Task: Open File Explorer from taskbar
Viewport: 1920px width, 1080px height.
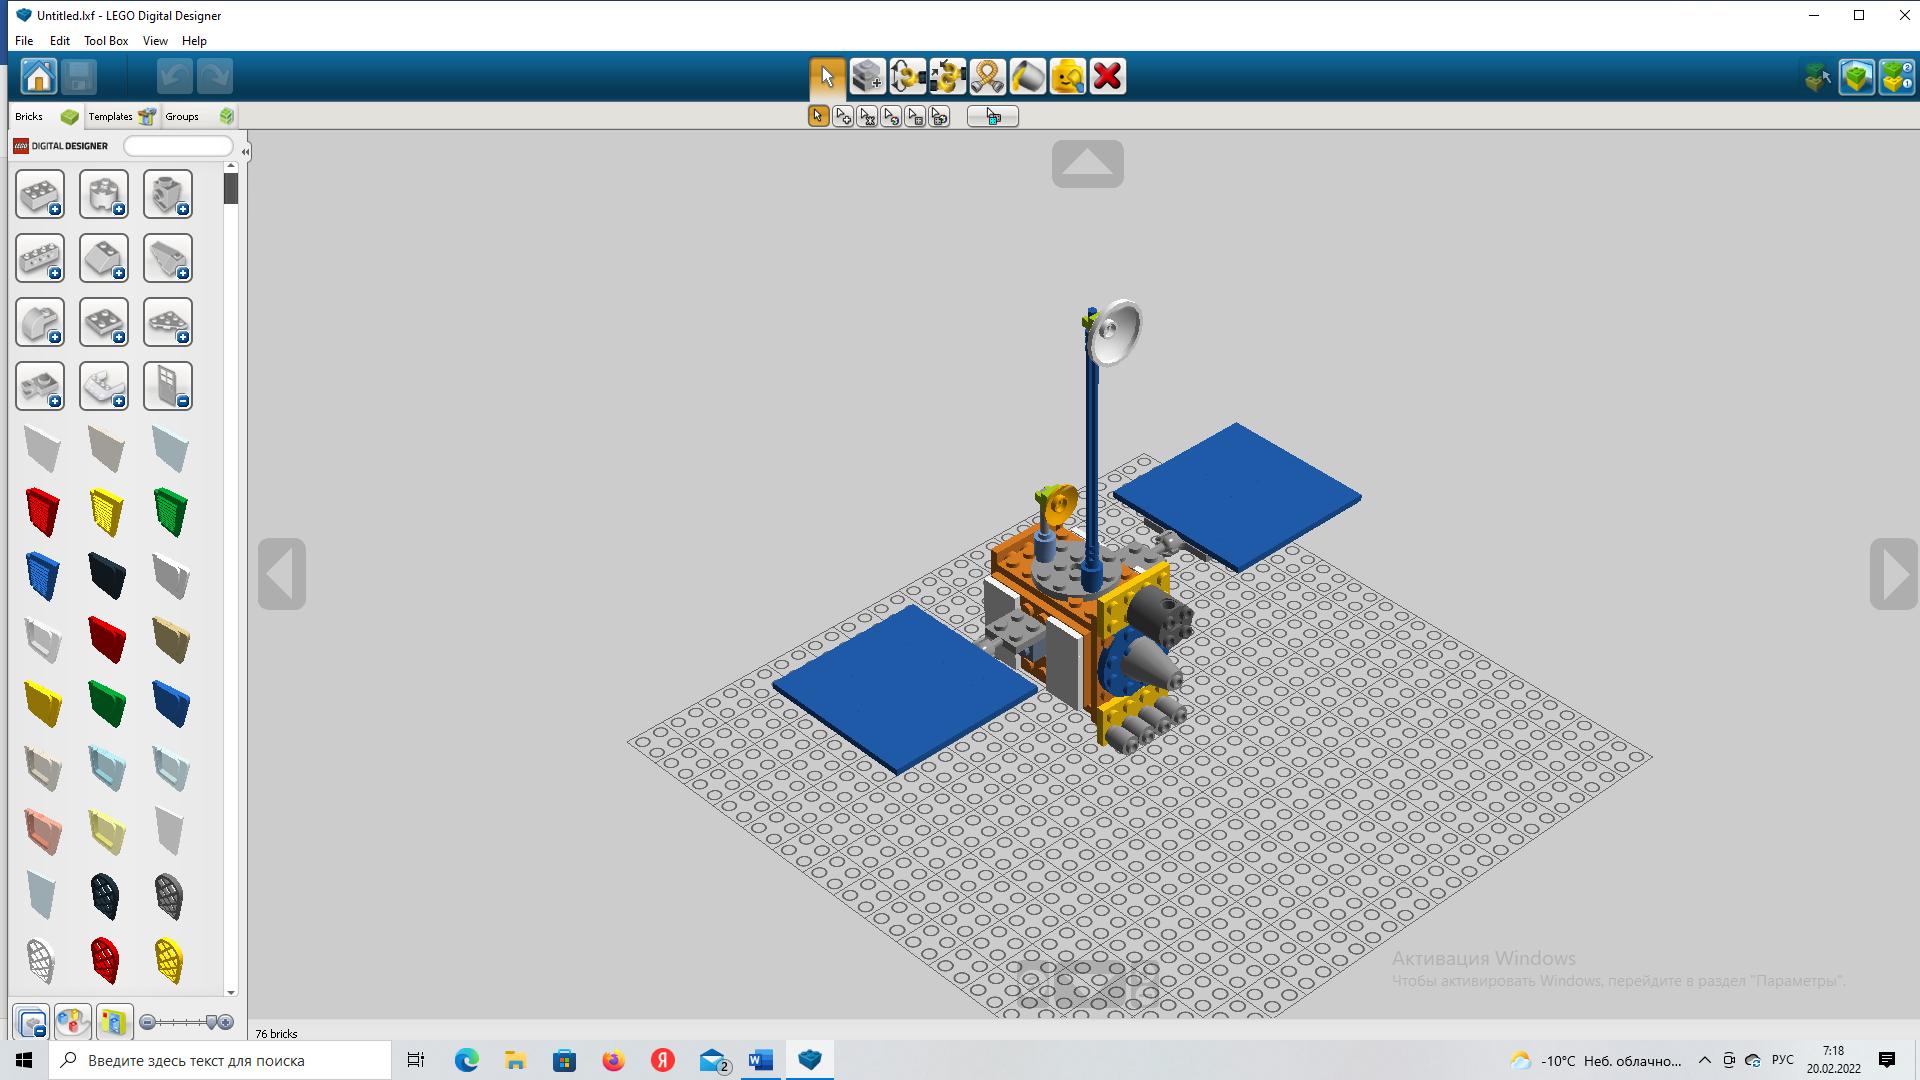Action: [x=515, y=1060]
